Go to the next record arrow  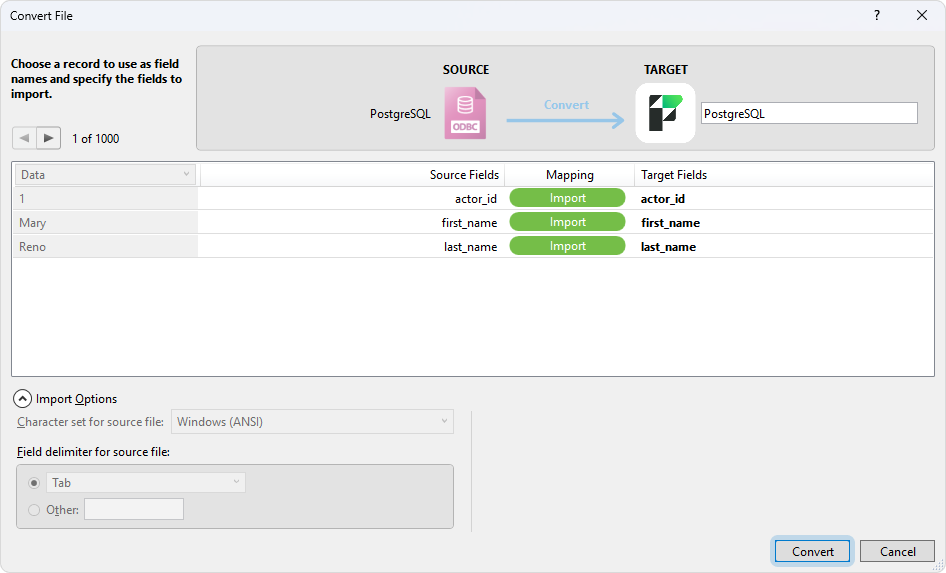49,138
